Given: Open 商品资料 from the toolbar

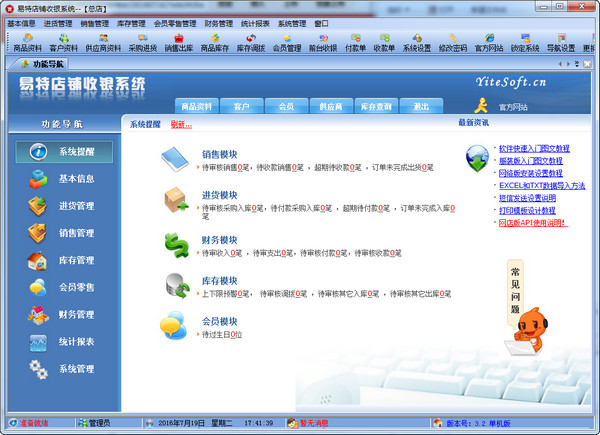Looking at the screenshot, I should click(x=27, y=42).
